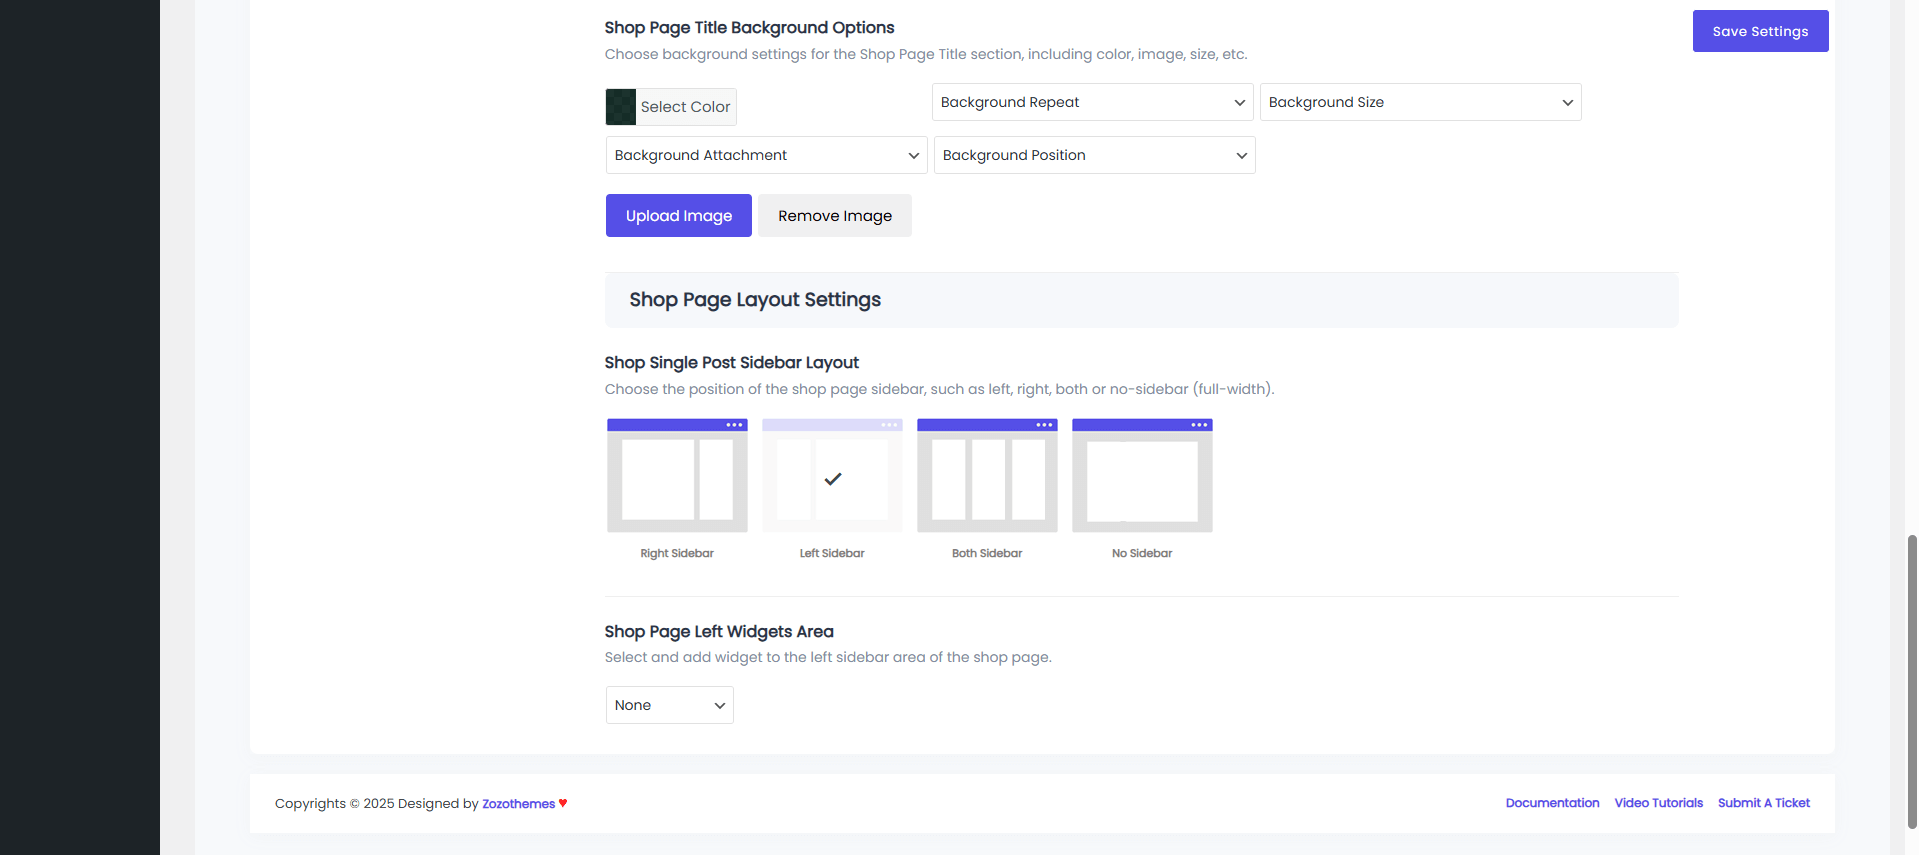The image size is (1919, 855).
Task: Expand the Background Size dropdown
Action: point(1420,102)
